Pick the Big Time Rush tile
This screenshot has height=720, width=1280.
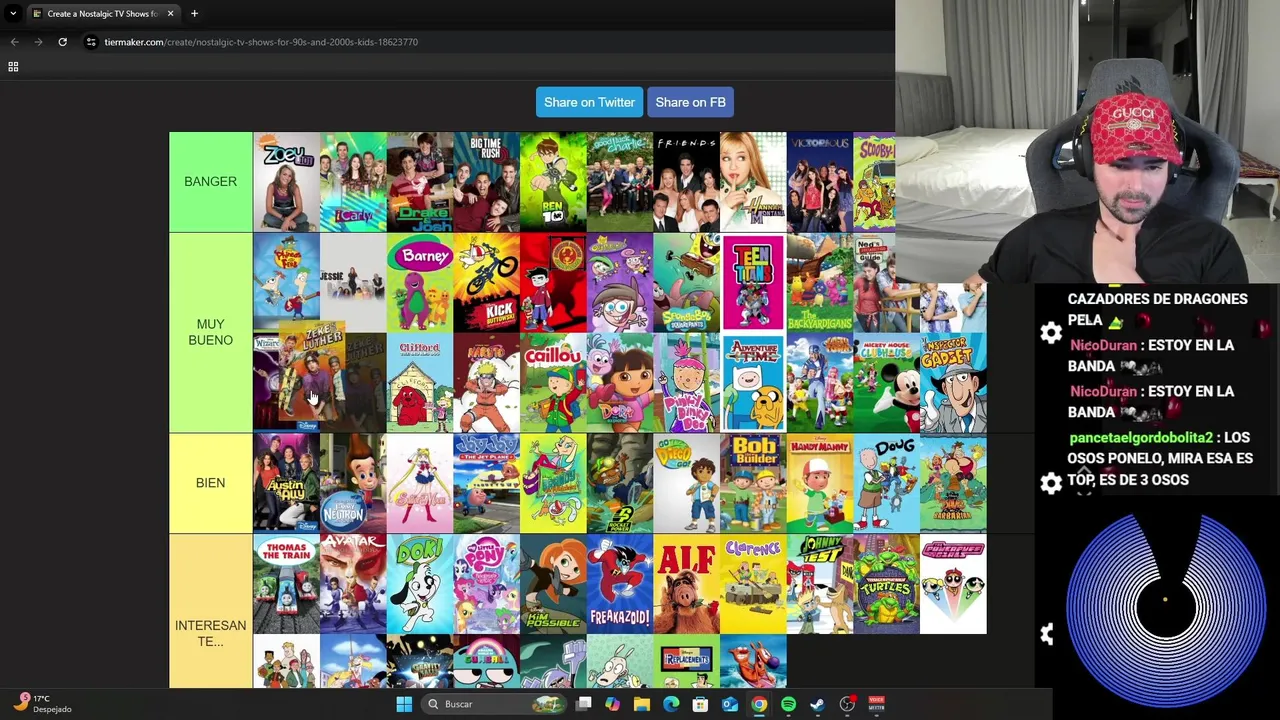tap(486, 182)
